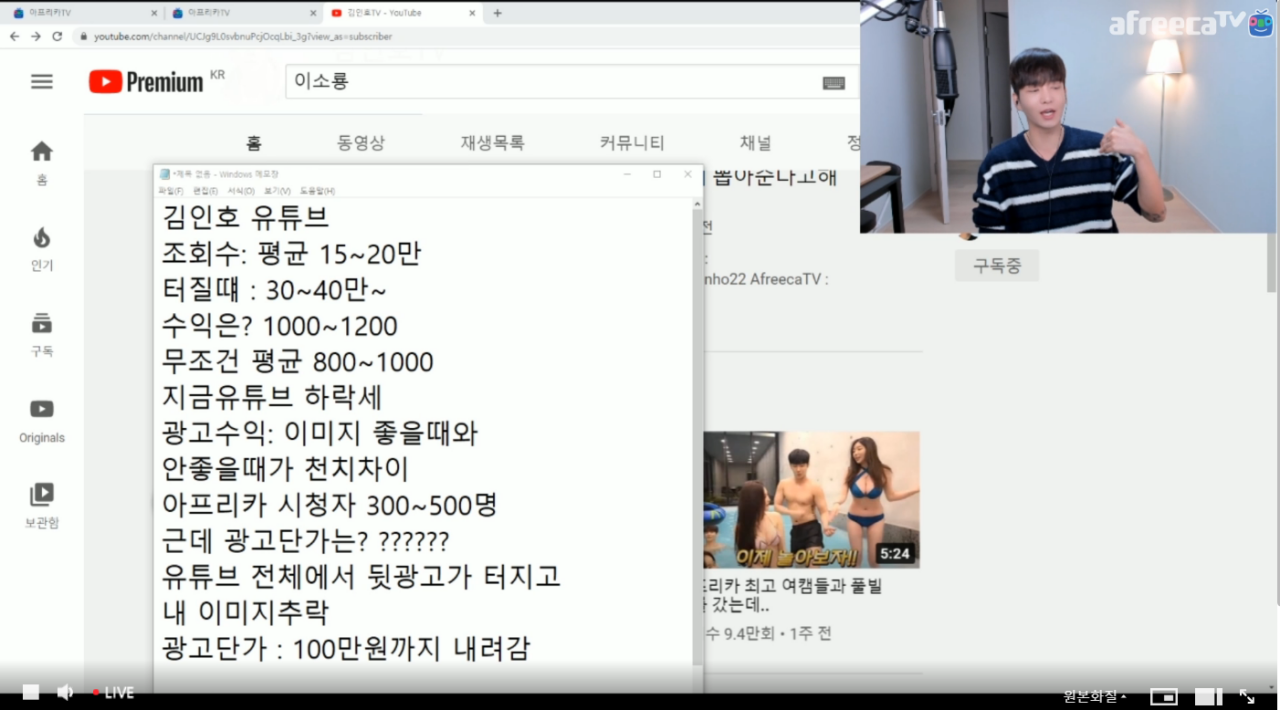Click the line '광고단가 : 100만원까지 내려감'
This screenshot has height=710, width=1280.
click(x=346, y=649)
